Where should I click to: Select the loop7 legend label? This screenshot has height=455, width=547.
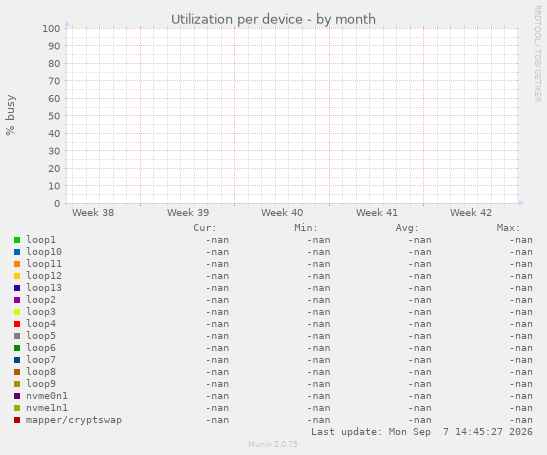click(x=41, y=360)
